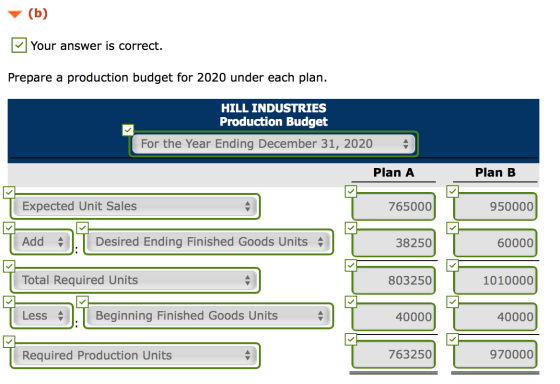Click the check icon above Total Required Units
This screenshot has width=560, height=384.
(9, 266)
